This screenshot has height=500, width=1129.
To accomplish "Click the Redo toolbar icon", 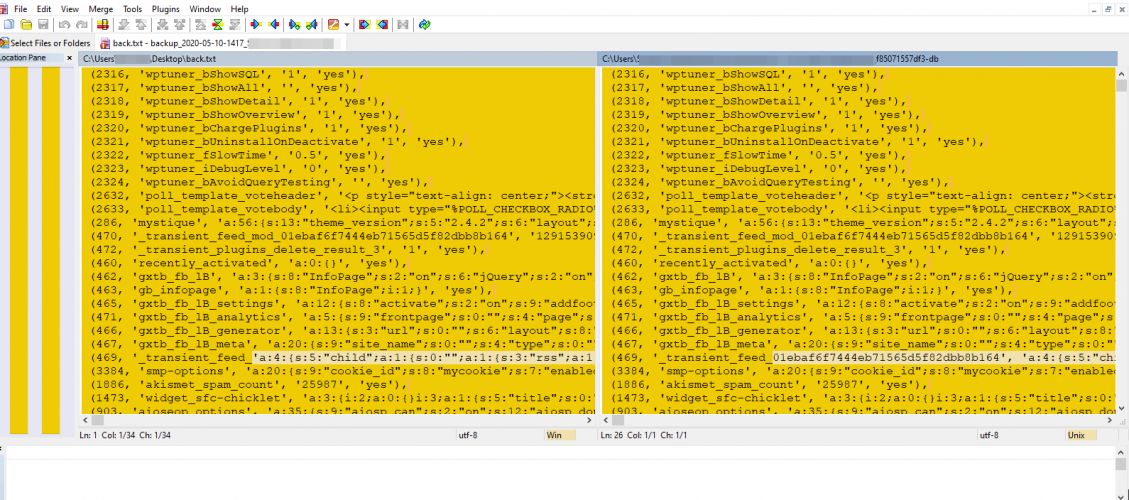I will (x=82, y=24).
